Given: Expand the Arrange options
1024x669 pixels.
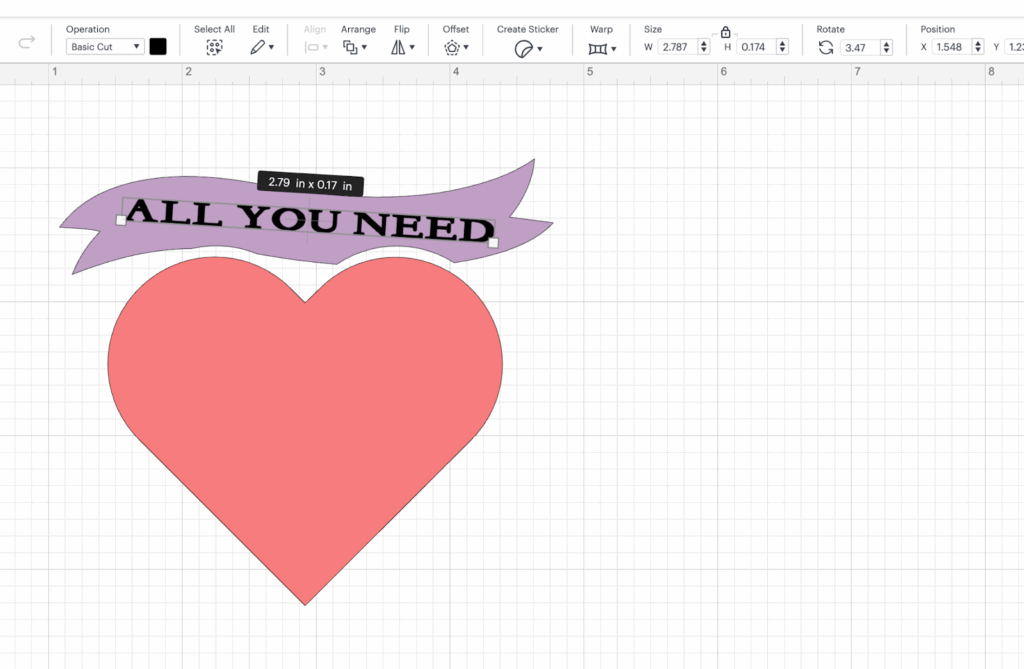Looking at the screenshot, I should (x=355, y=47).
